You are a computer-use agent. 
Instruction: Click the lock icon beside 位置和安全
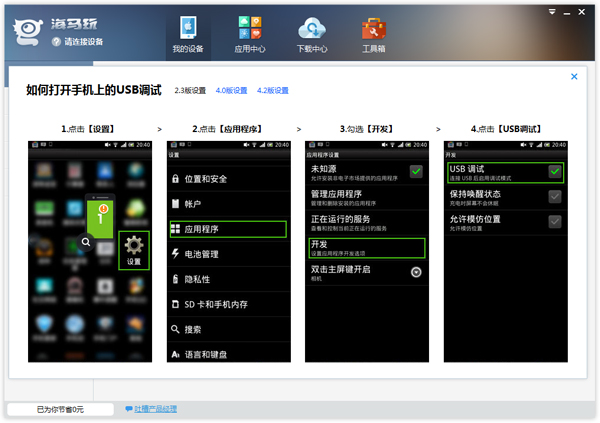click(175, 179)
